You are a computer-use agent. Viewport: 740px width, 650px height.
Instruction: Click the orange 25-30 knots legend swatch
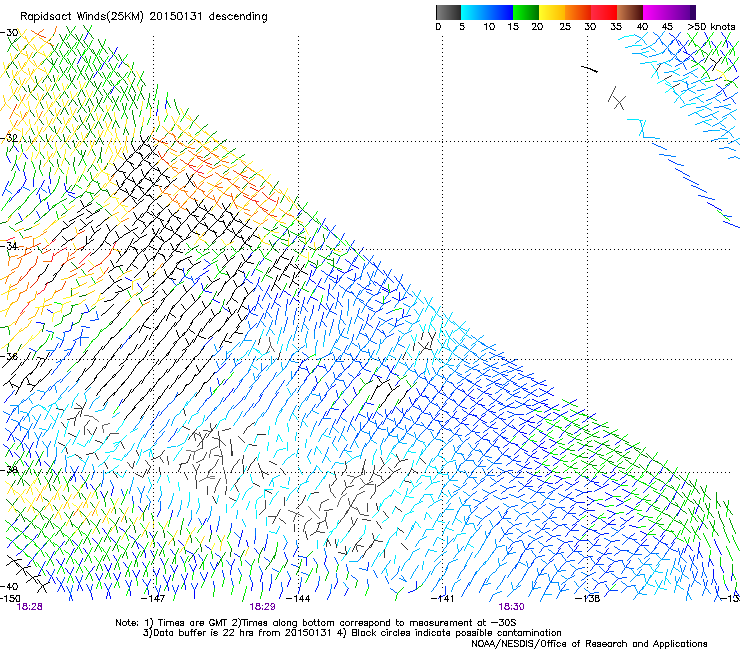coord(578,12)
